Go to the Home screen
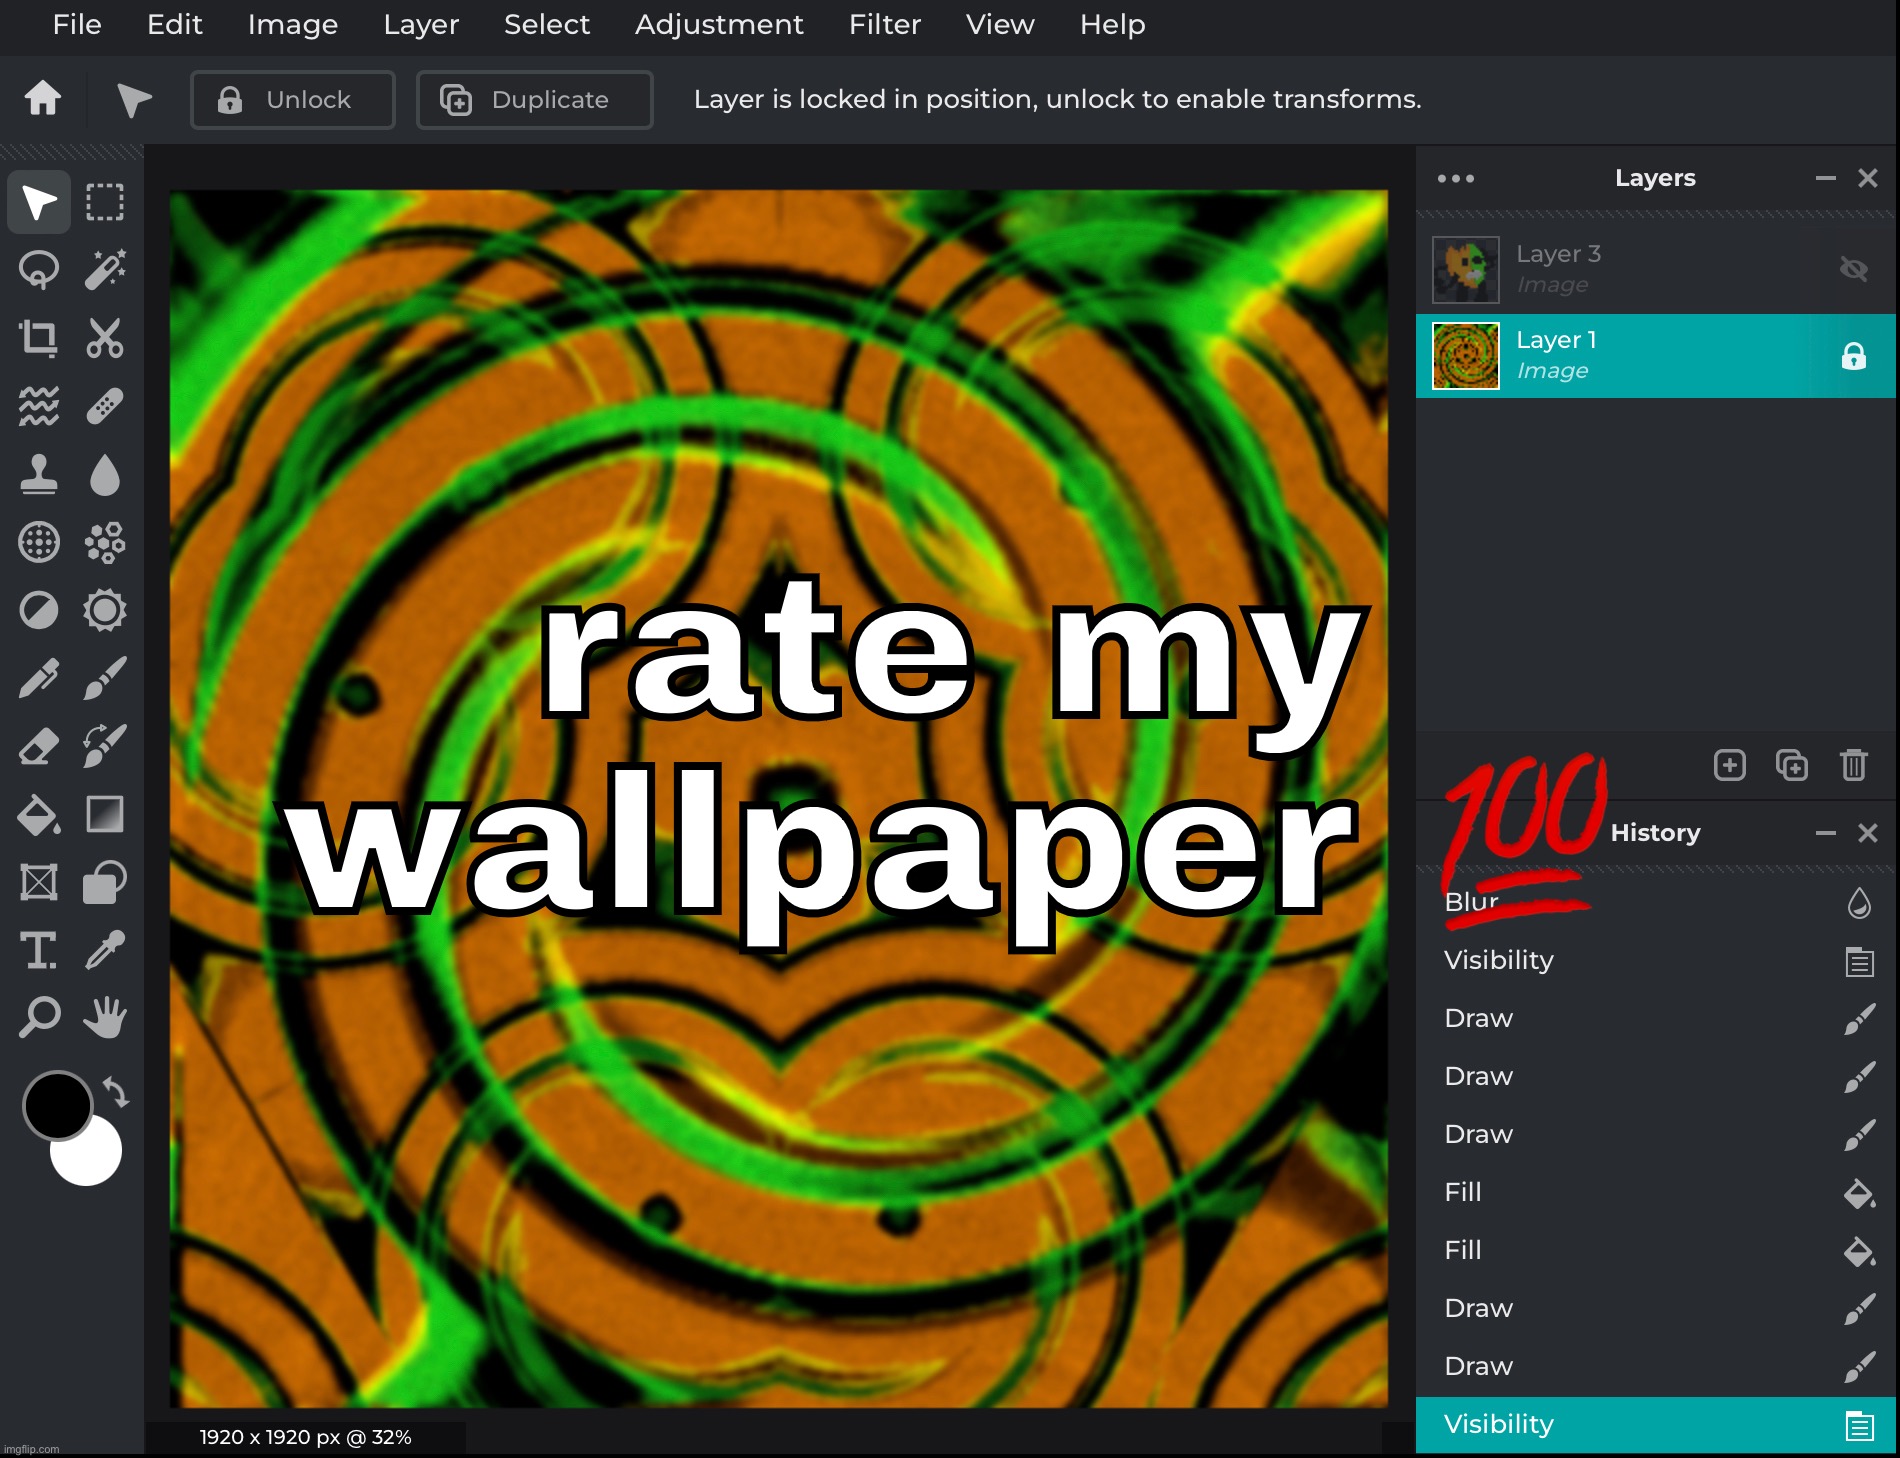Image resolution: width=1900 pixels, height=1458 pixels. pos(43,98)
